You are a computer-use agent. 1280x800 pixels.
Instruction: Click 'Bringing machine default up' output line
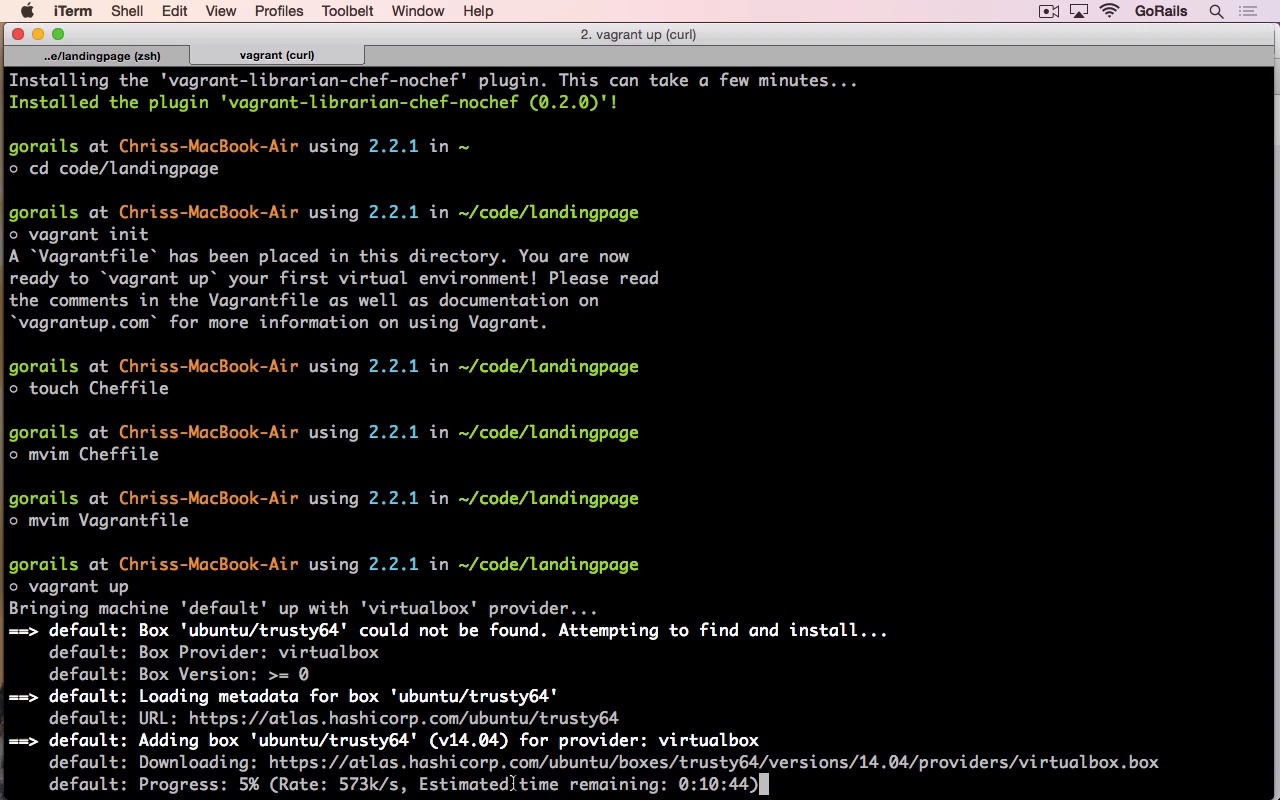[x=304, y=608]
